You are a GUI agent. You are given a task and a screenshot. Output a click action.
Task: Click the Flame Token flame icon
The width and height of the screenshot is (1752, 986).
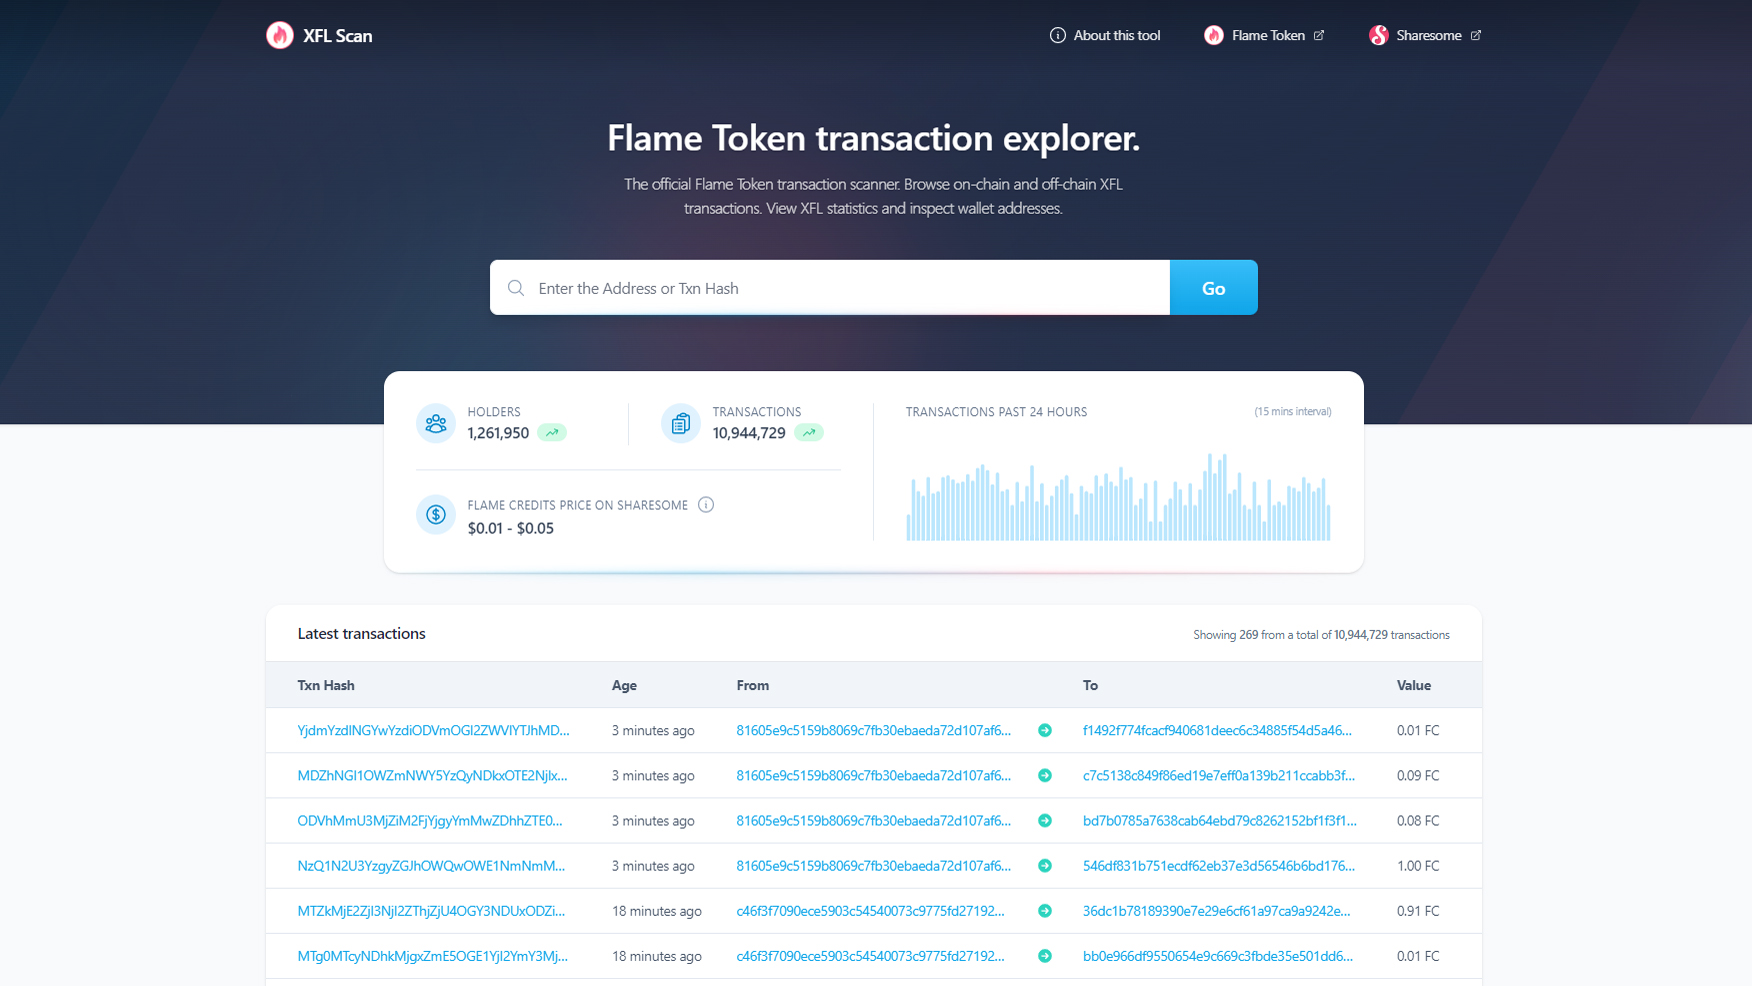coord(1213,35)
